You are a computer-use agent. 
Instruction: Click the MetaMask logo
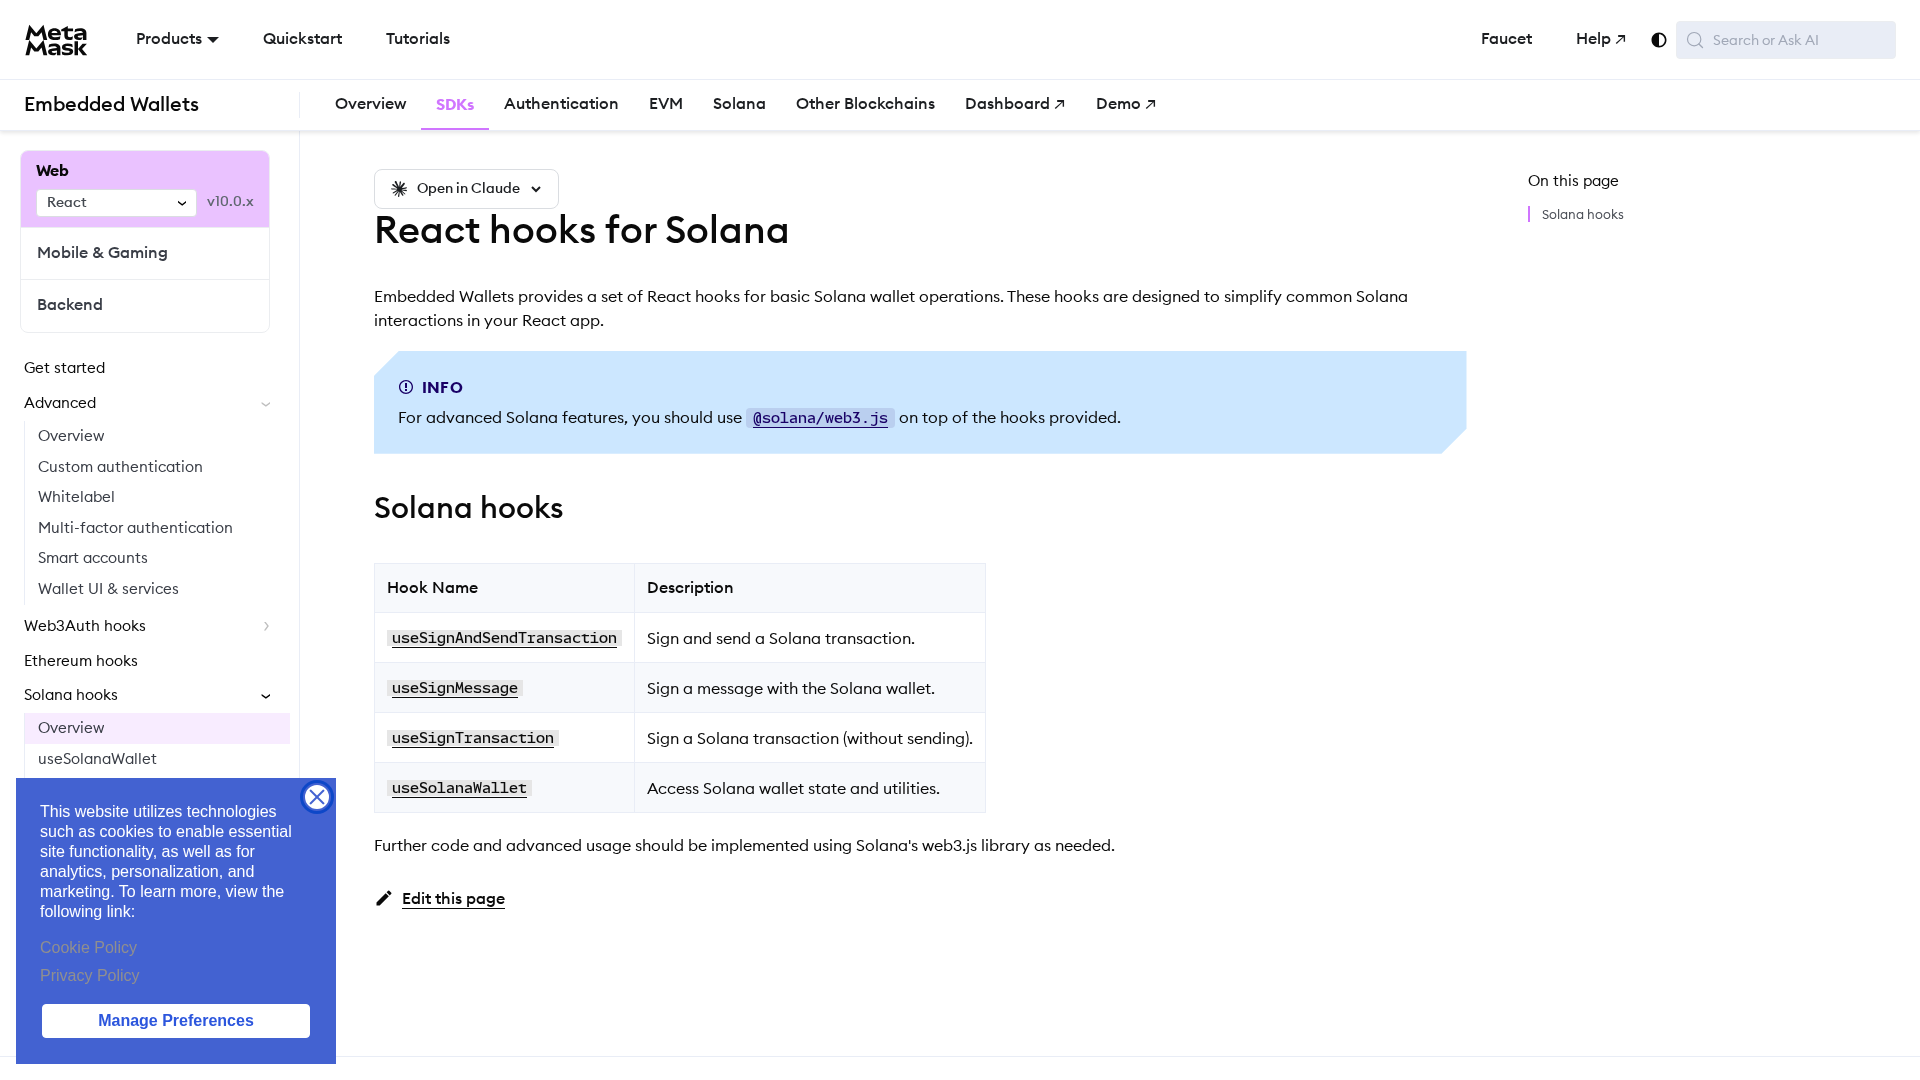coord(56,40)
